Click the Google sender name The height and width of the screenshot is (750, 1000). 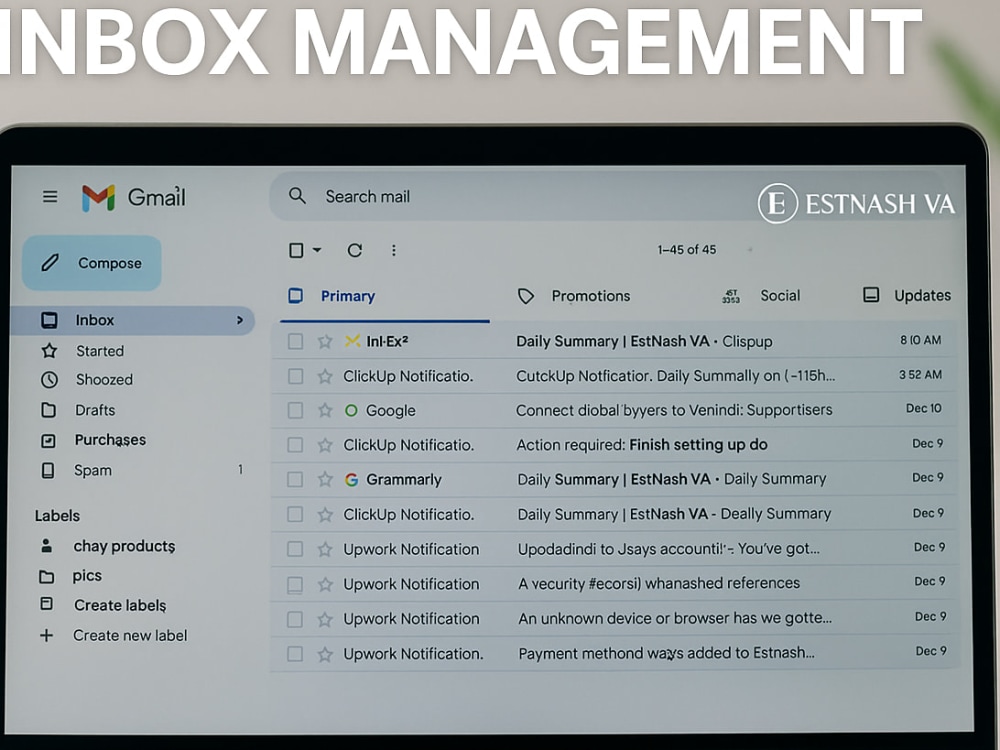click(x=390, y=411)
